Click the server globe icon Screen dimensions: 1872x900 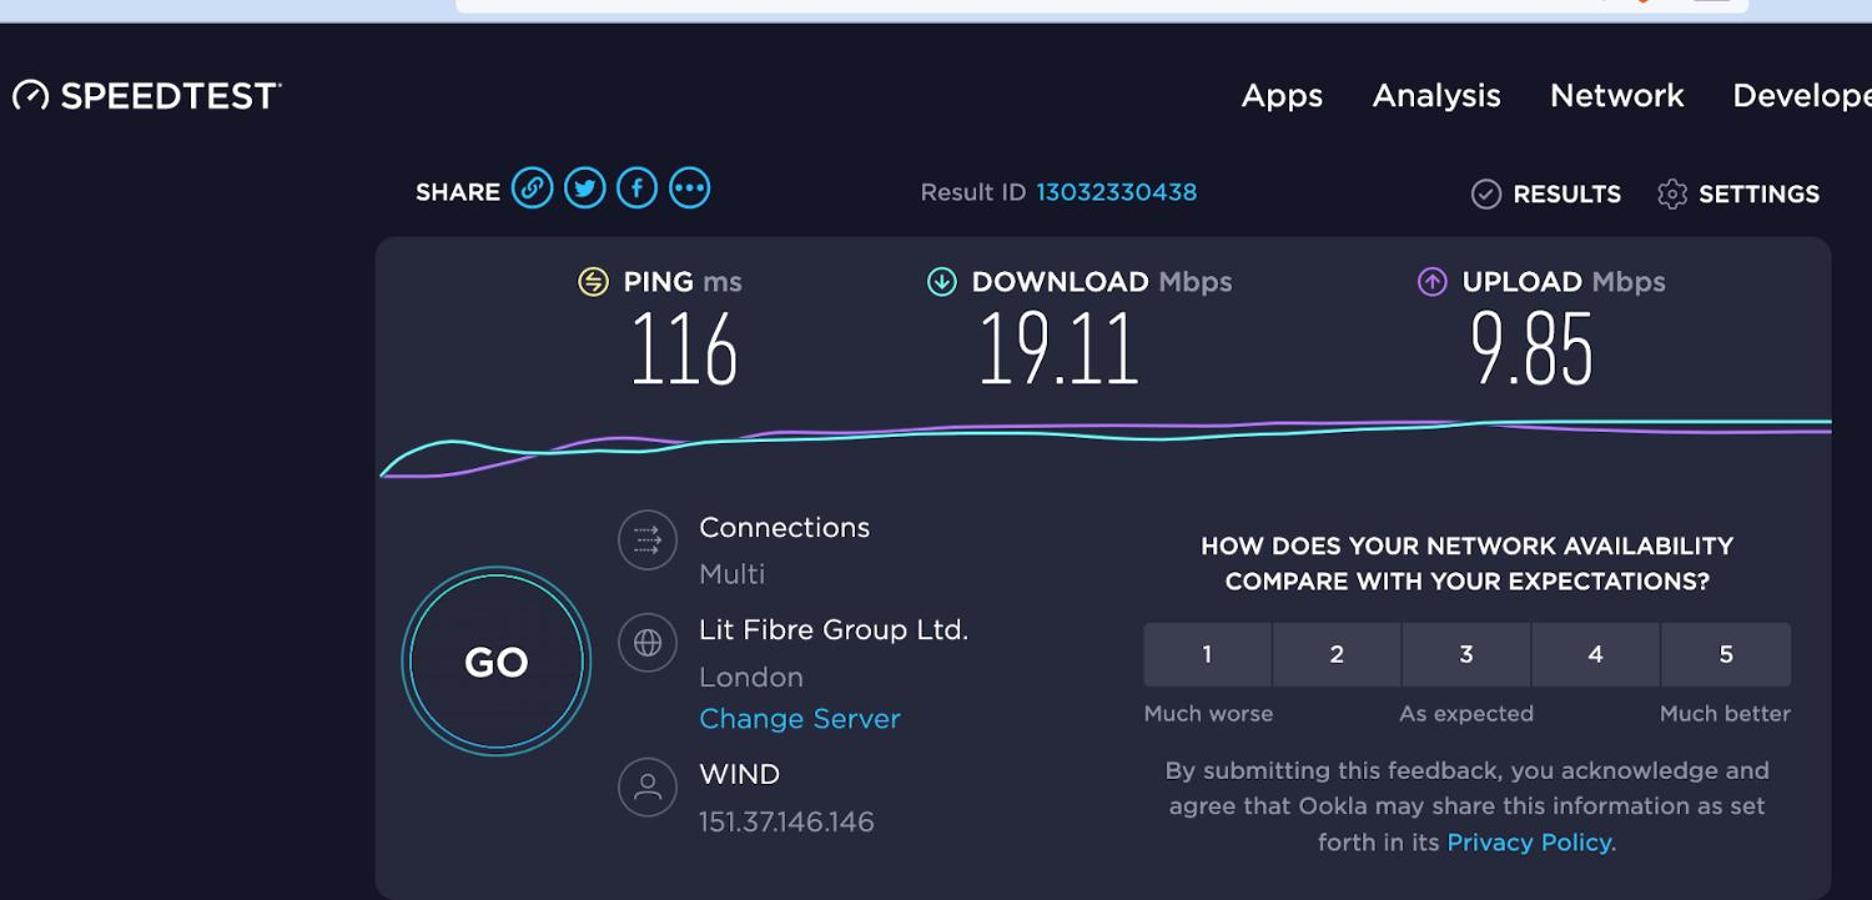(x=648, y=642)
